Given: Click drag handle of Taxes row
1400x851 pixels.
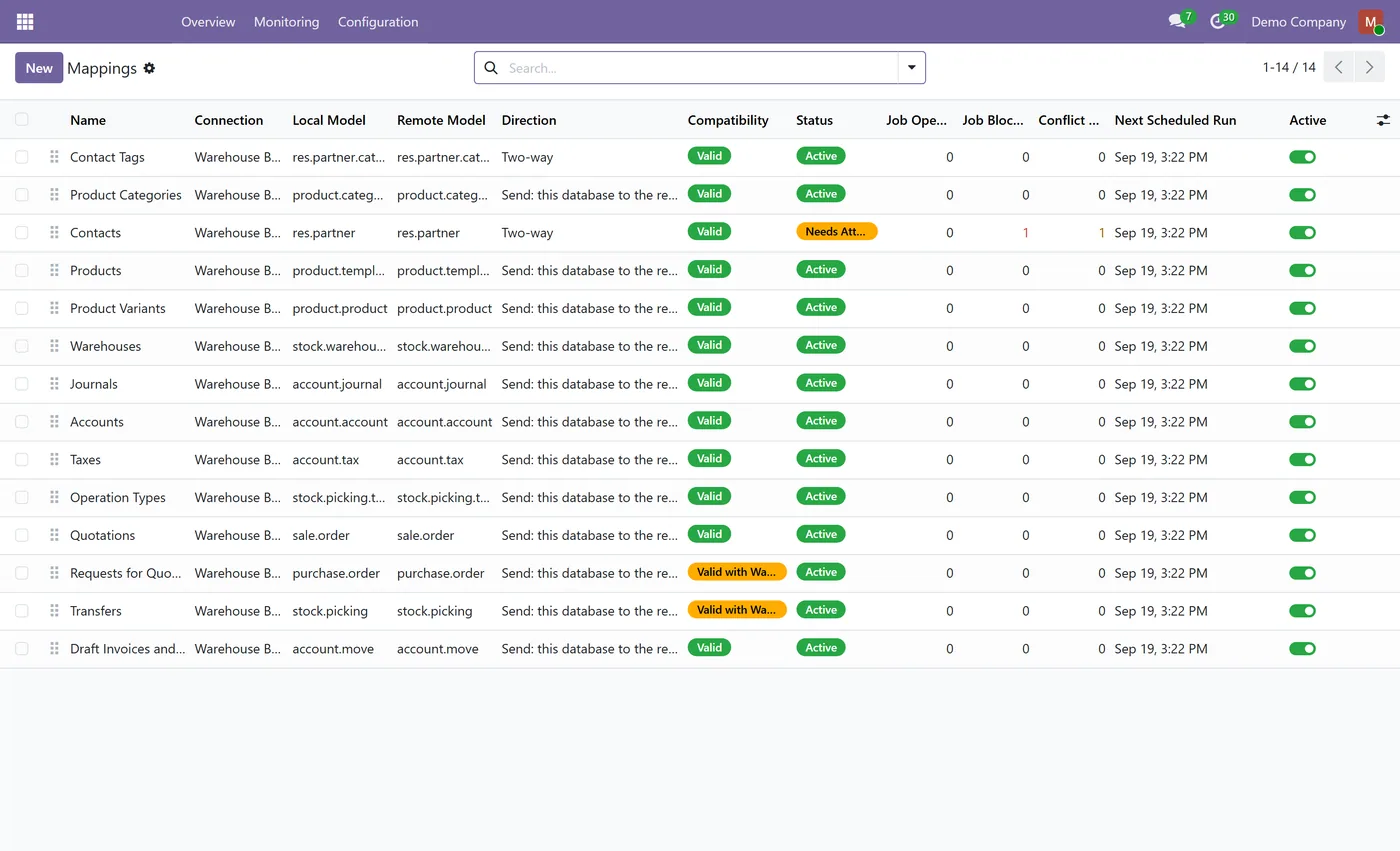Looking at the screenshot, I should tap(54, 460).
